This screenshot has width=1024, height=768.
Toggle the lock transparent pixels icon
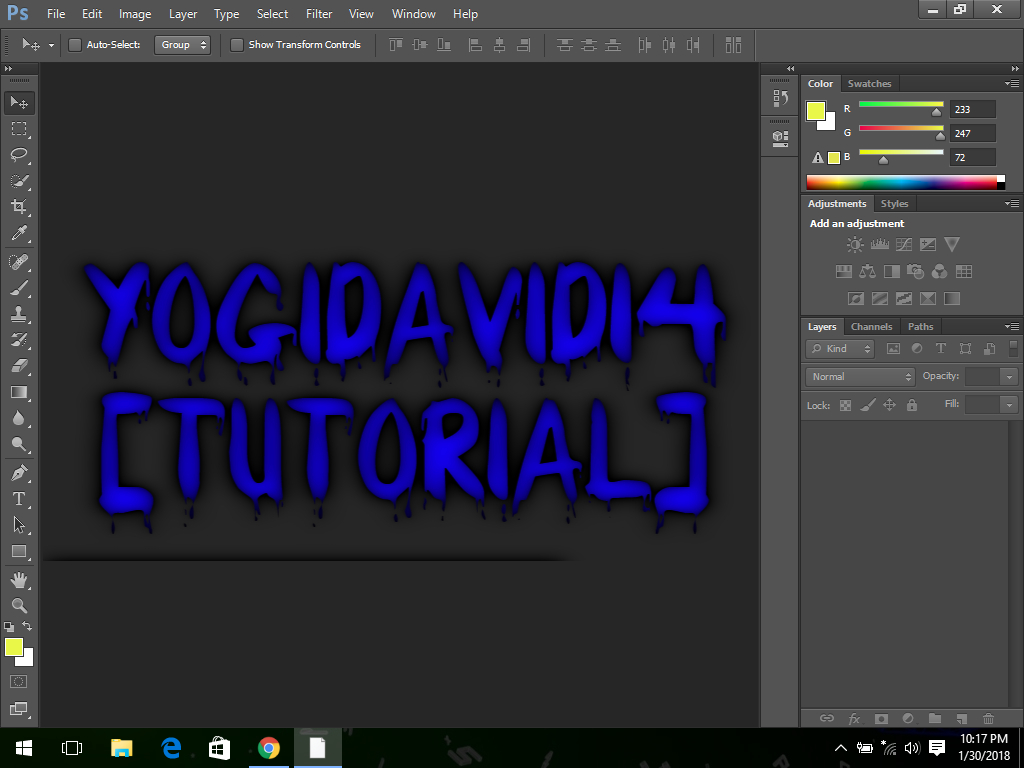[x=845, y=405]
